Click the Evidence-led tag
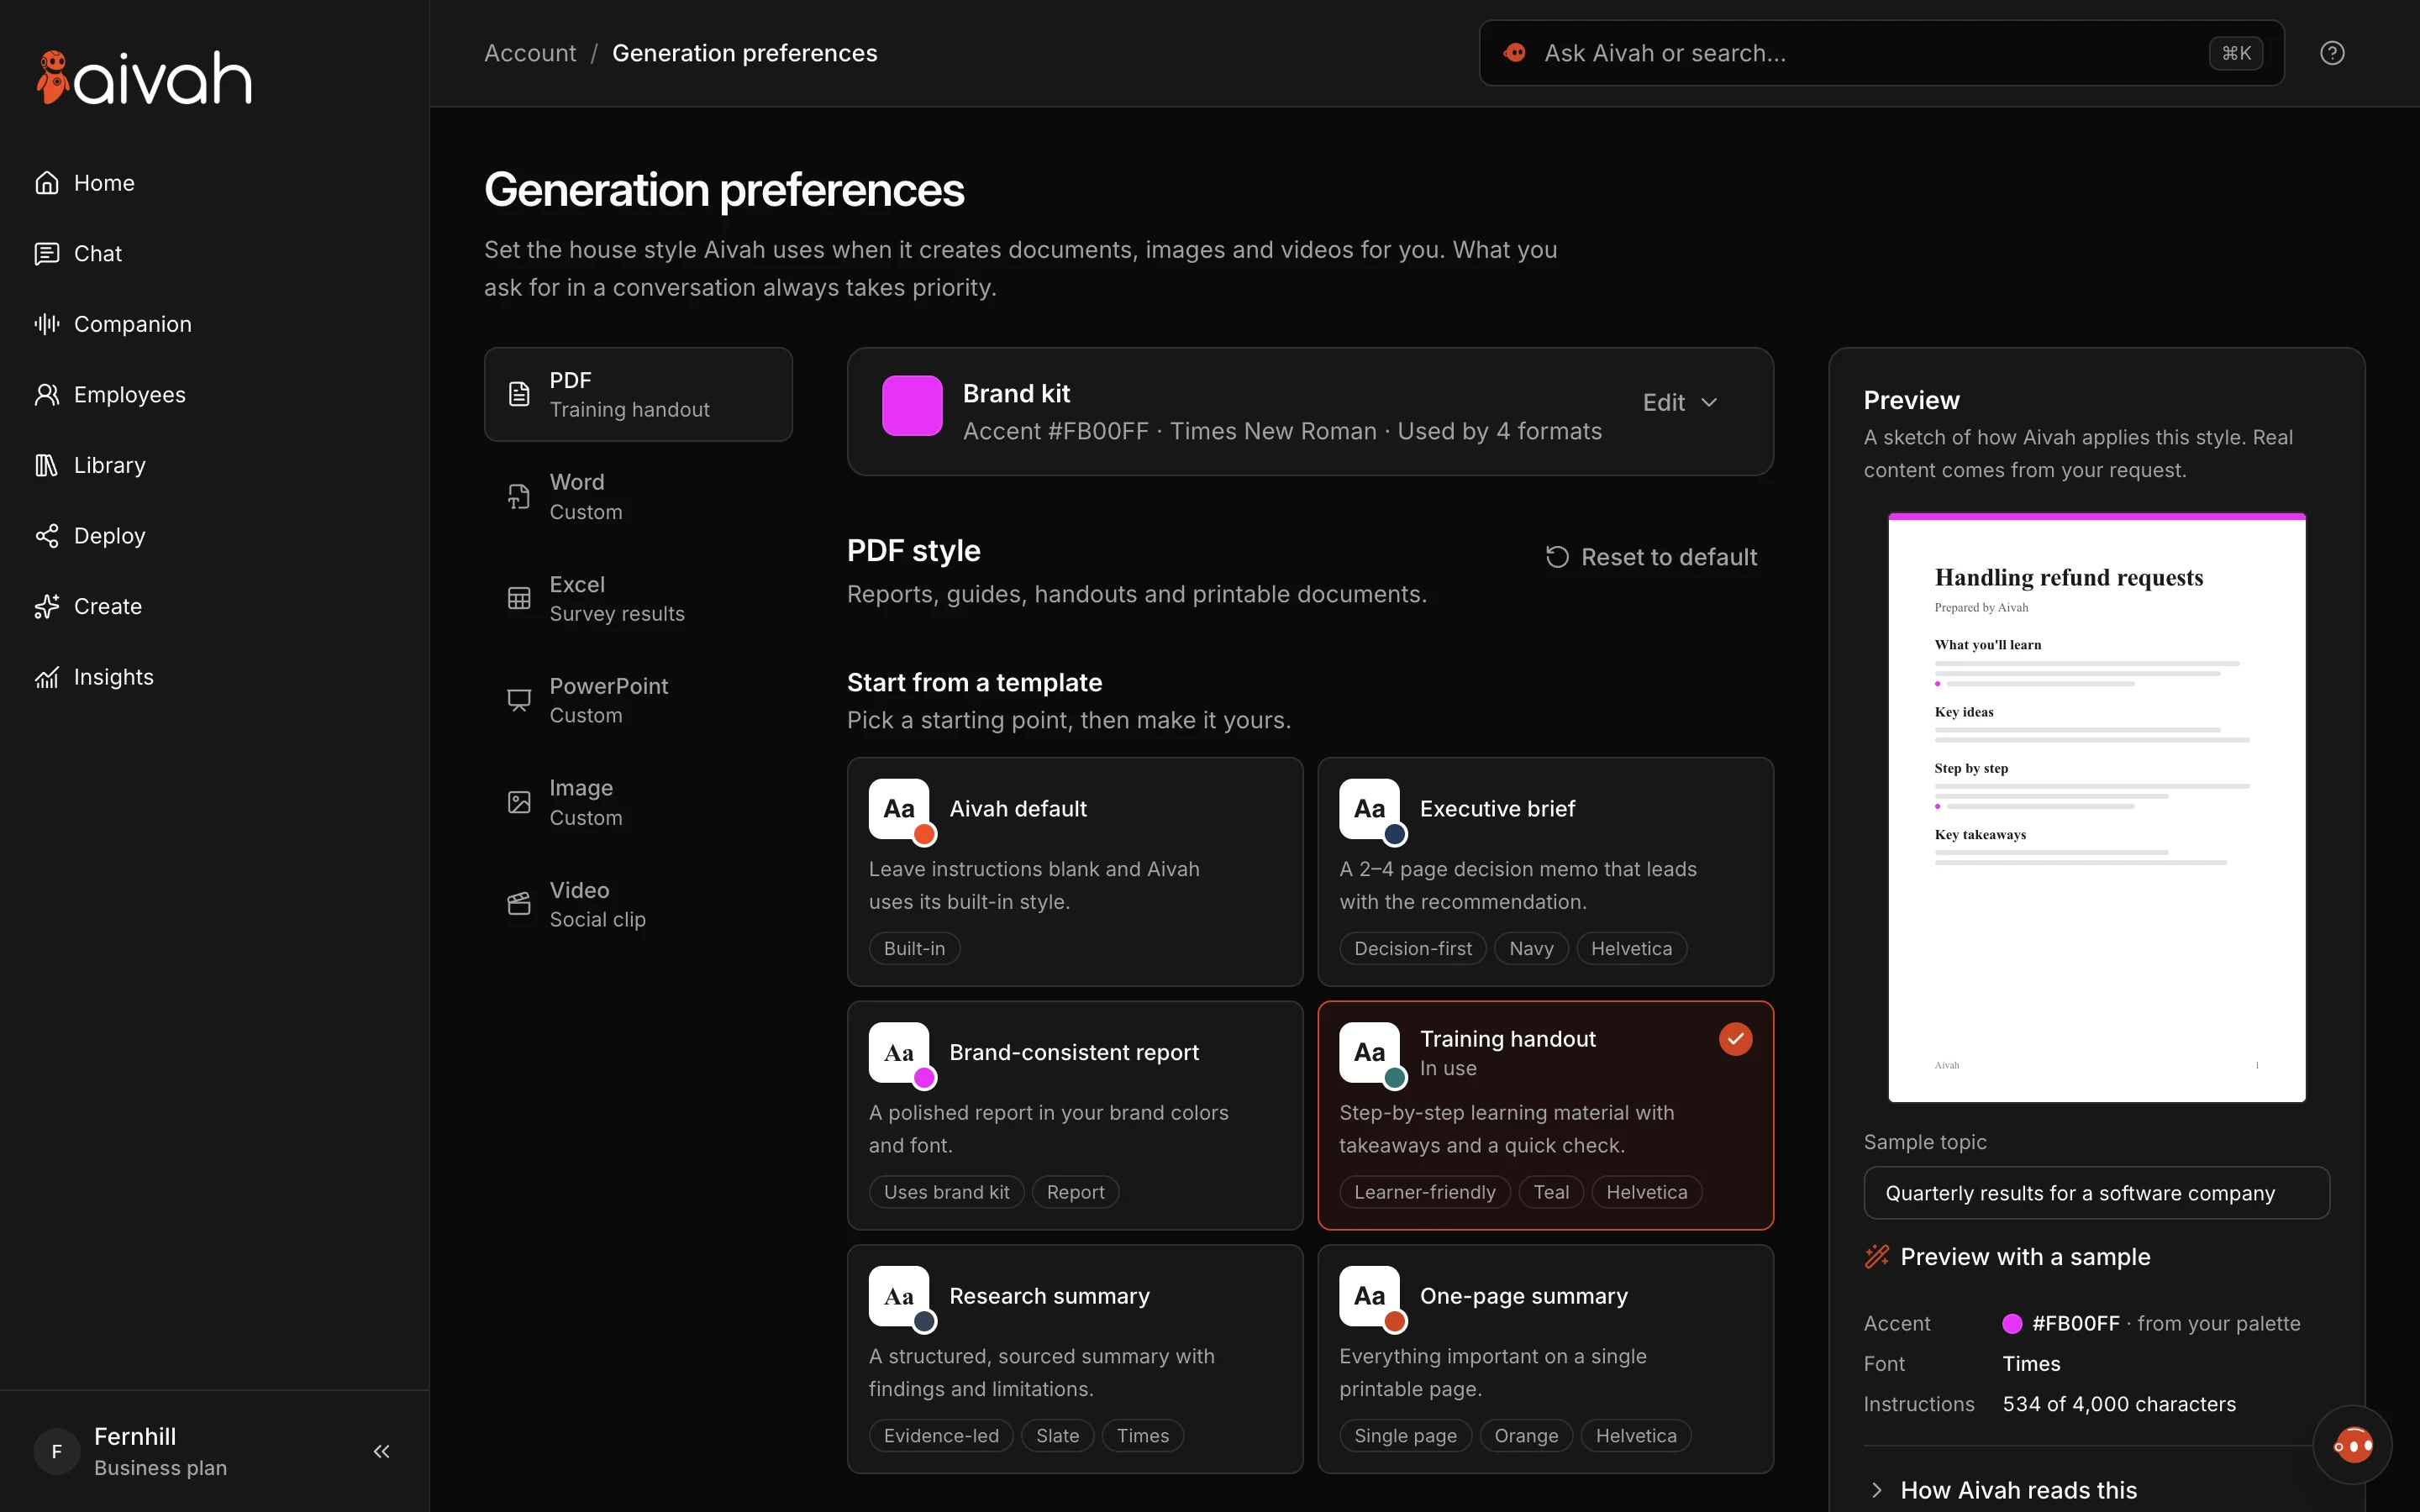 (x=941, y=1435)
